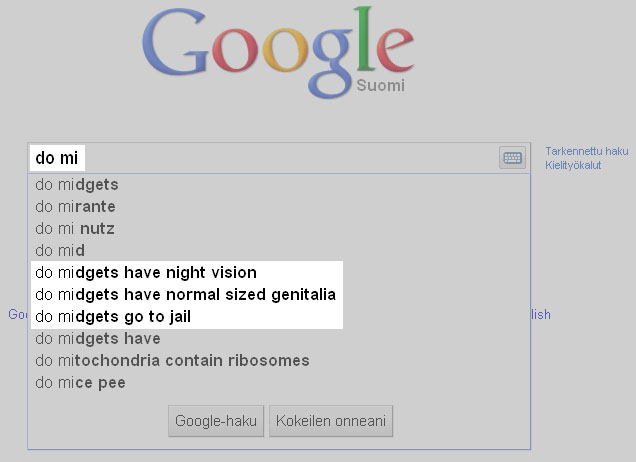Image resolution: width=636 pixels, height=462 pixels.
Task: Click the partially hidden English link
Action: pos(541,314)
